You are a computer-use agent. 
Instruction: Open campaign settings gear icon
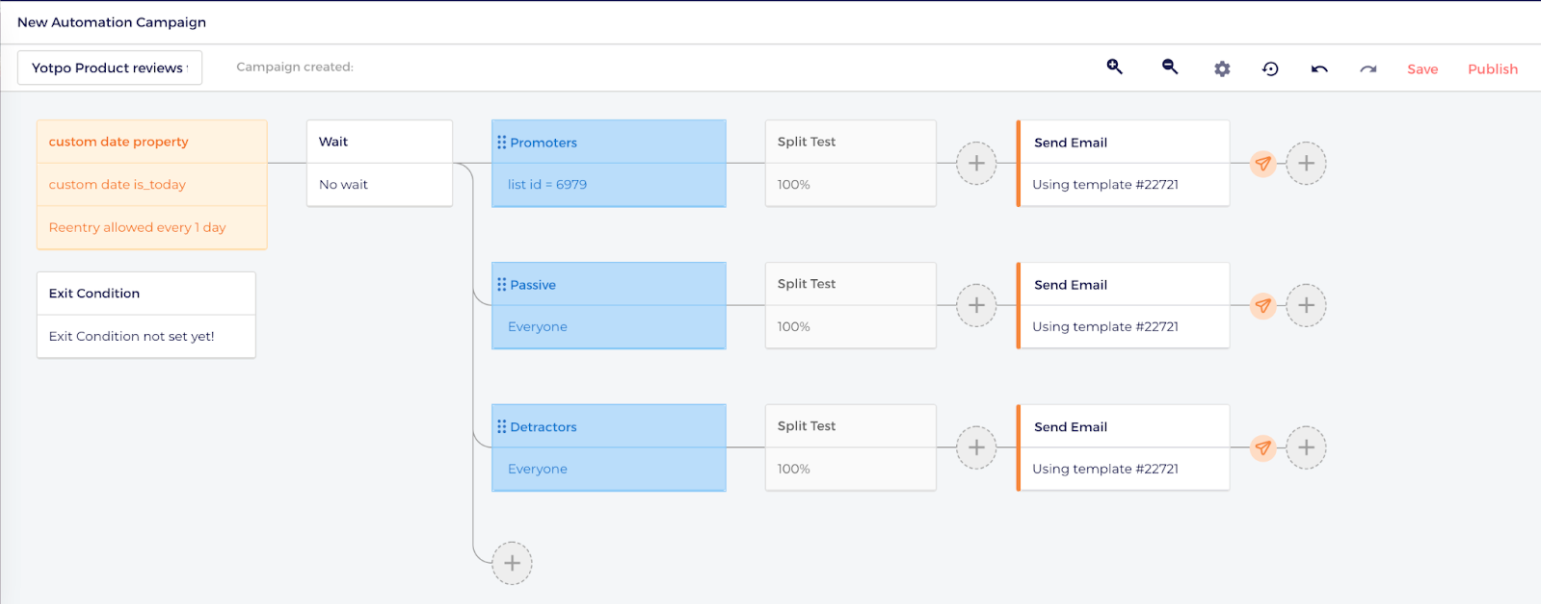[1222, 69]
